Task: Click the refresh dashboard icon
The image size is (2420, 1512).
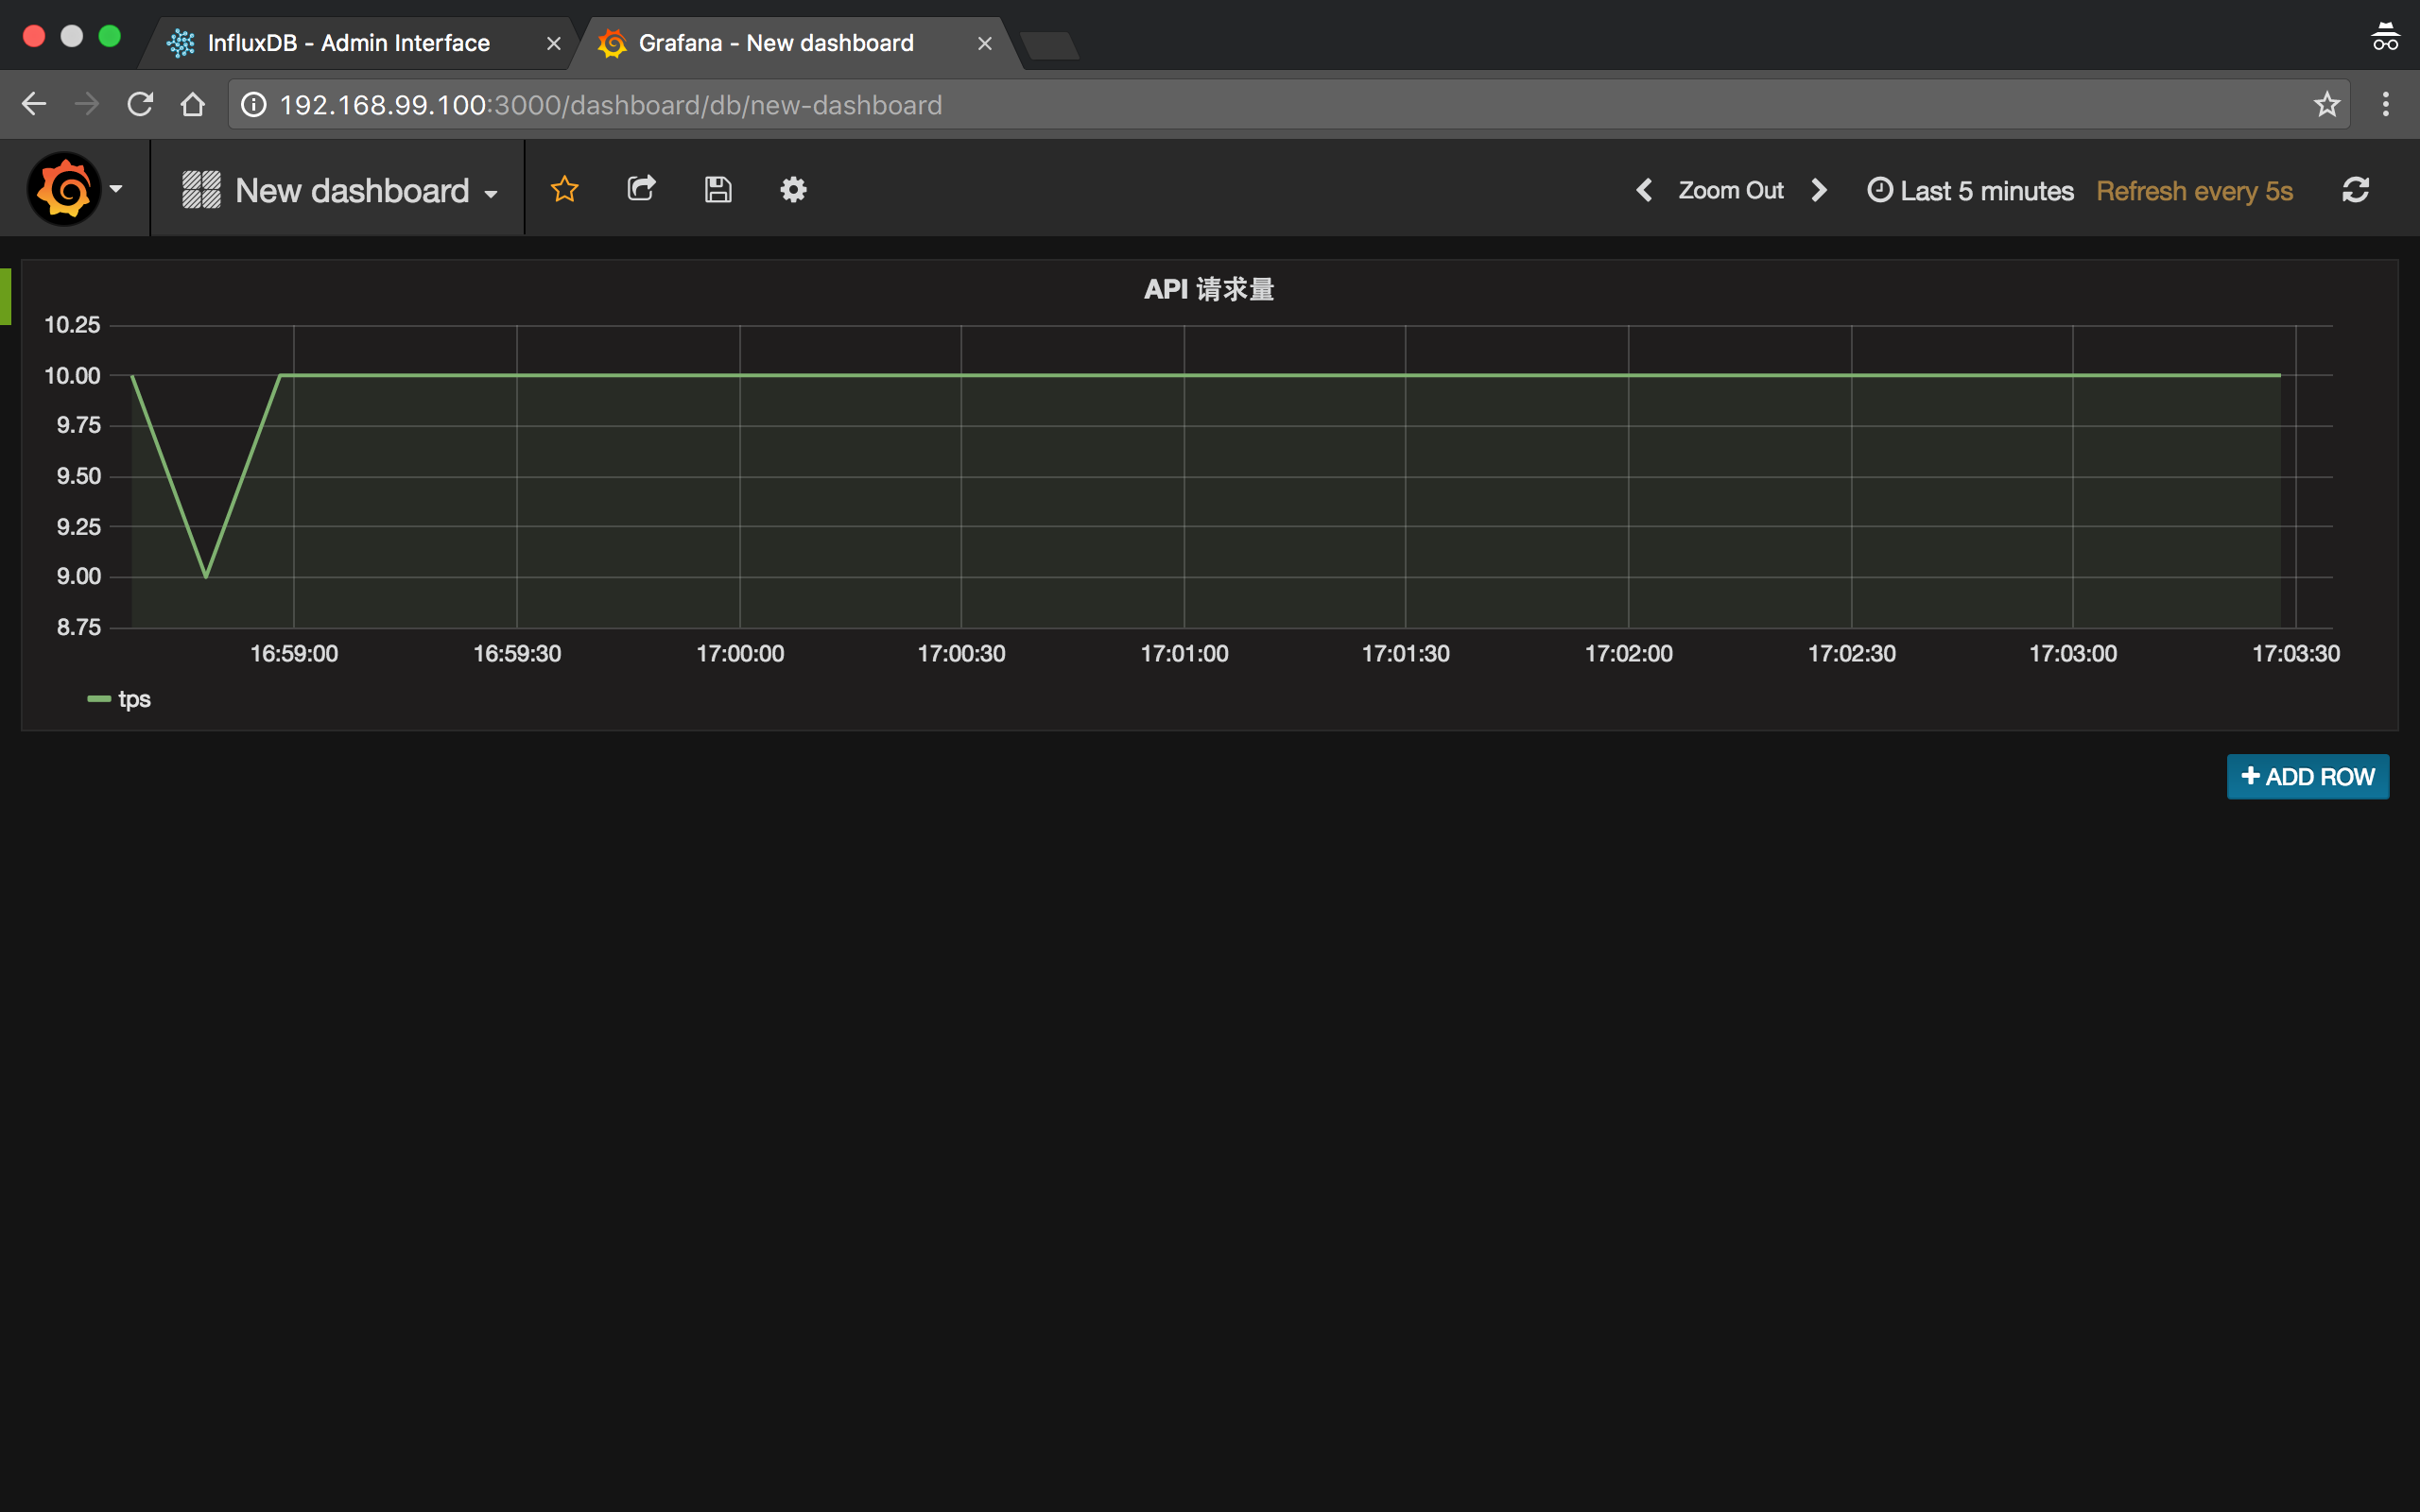Action: (2355, 190)
